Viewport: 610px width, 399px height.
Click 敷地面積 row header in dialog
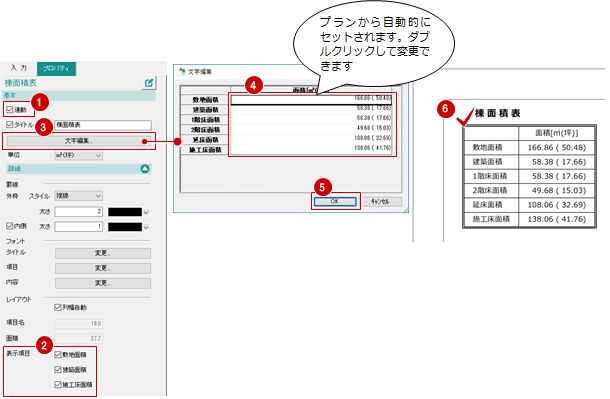click(206, 100)
